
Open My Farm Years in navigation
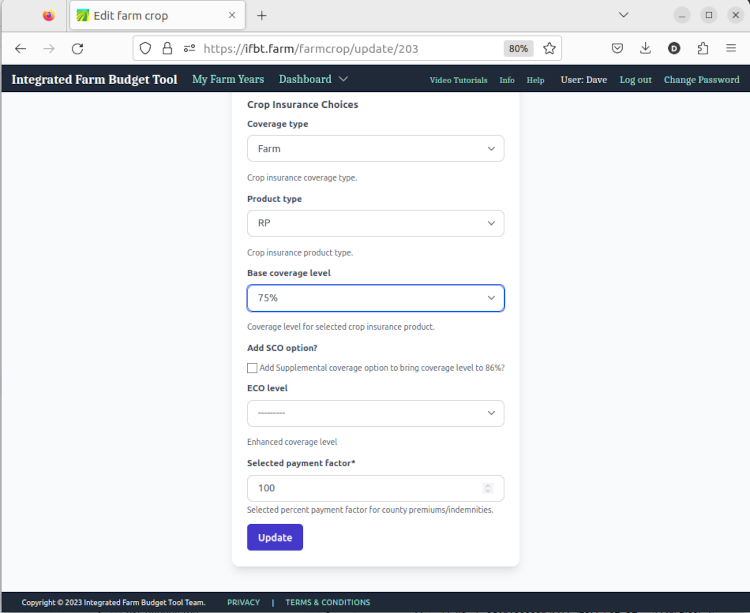point(228,79)
